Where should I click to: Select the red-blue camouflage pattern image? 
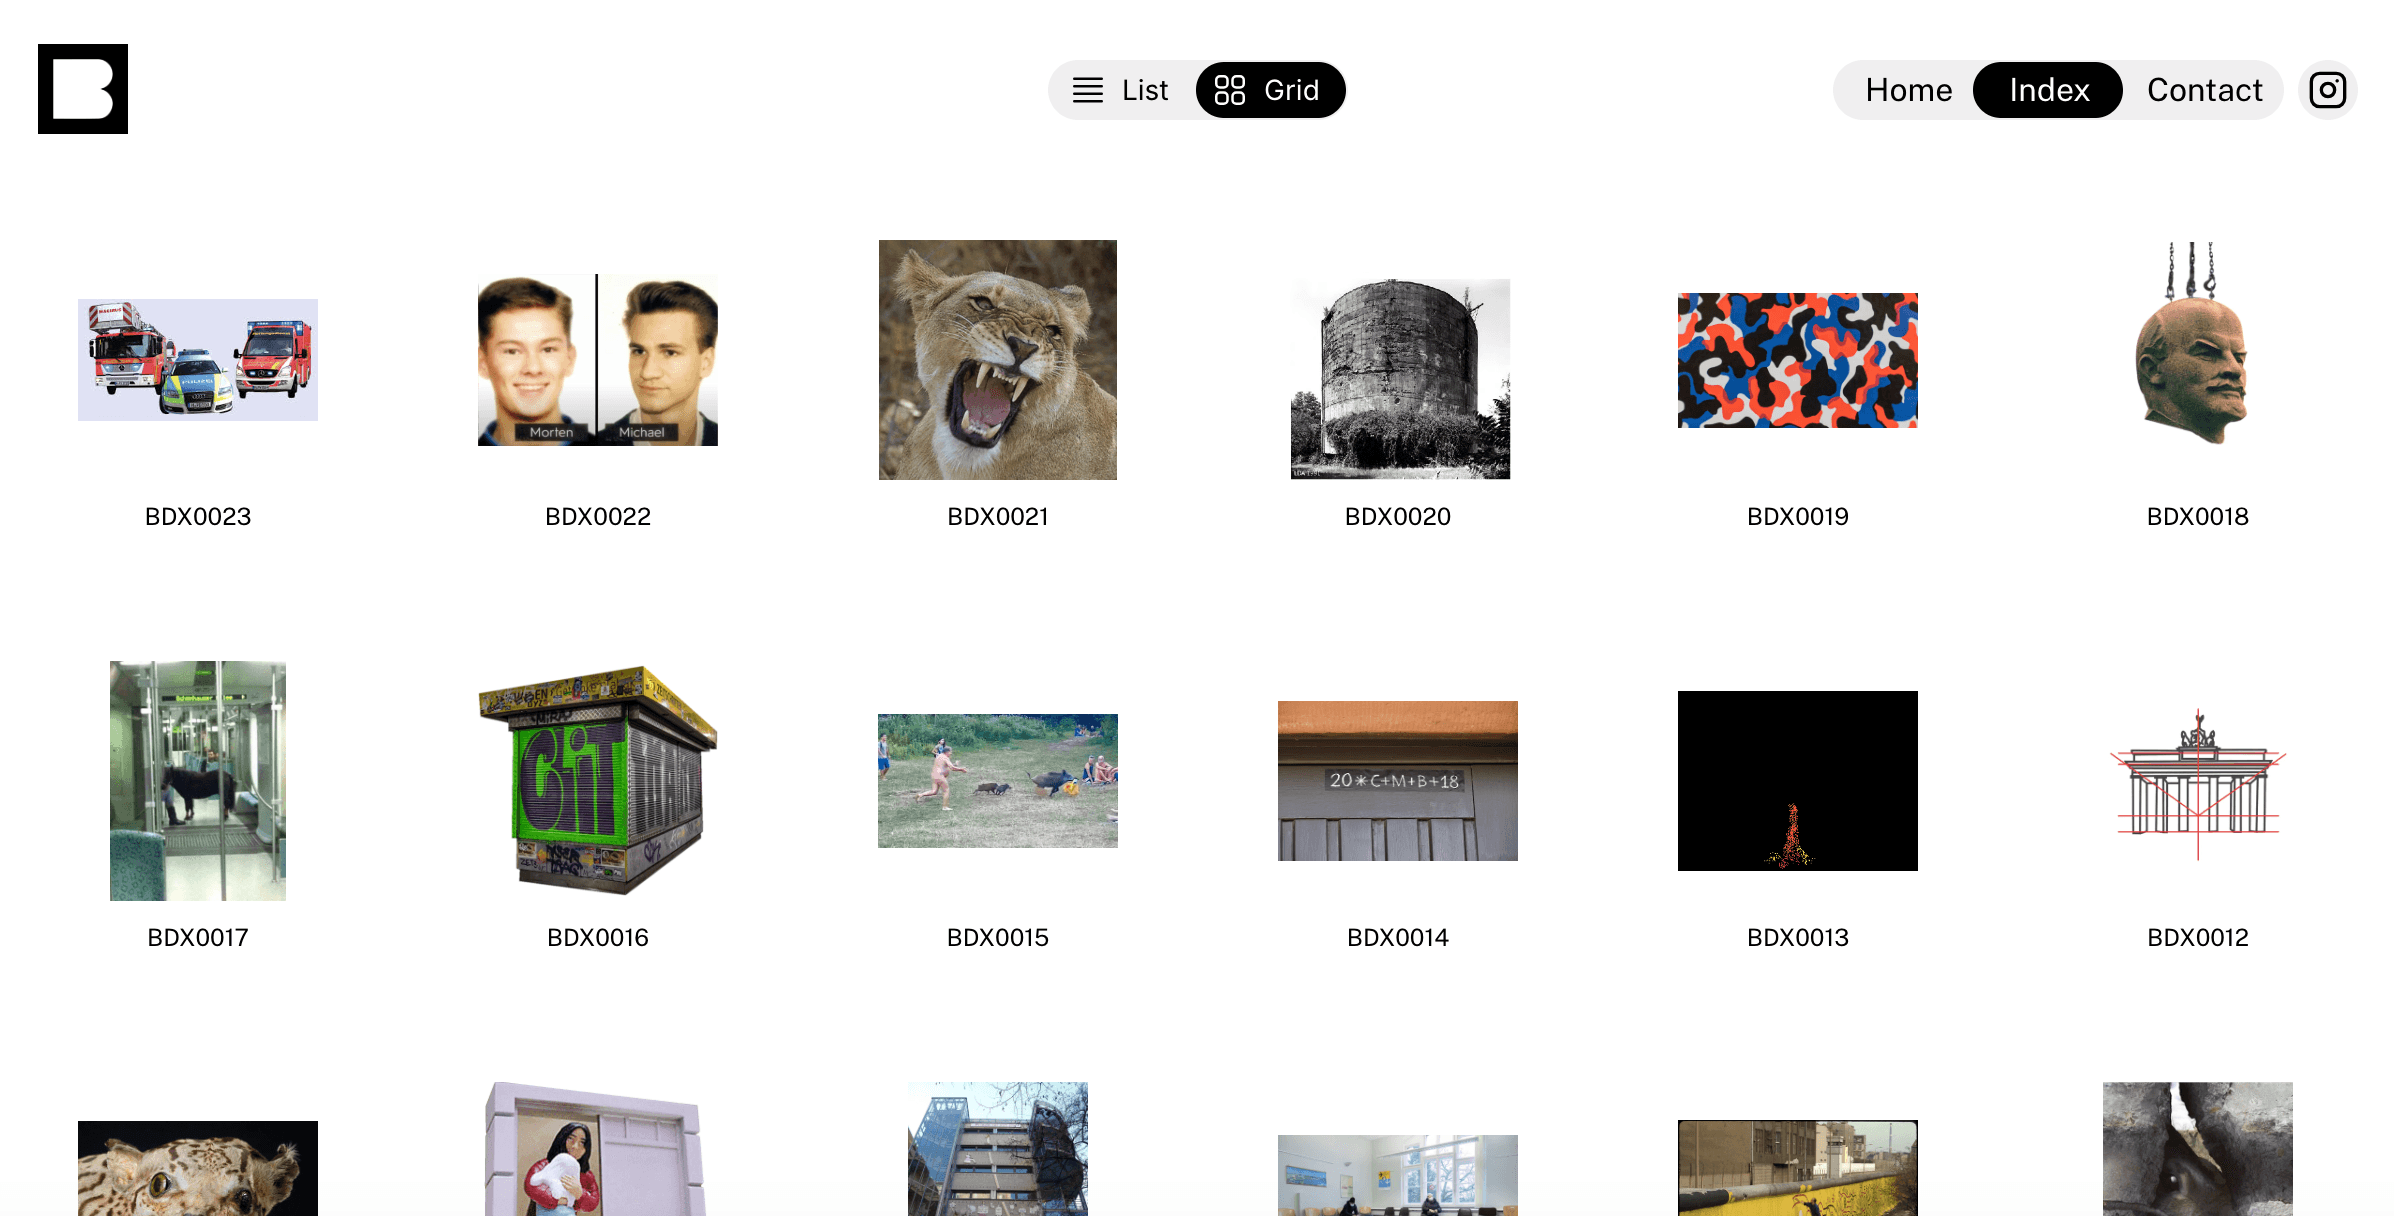click(1798, 360)
